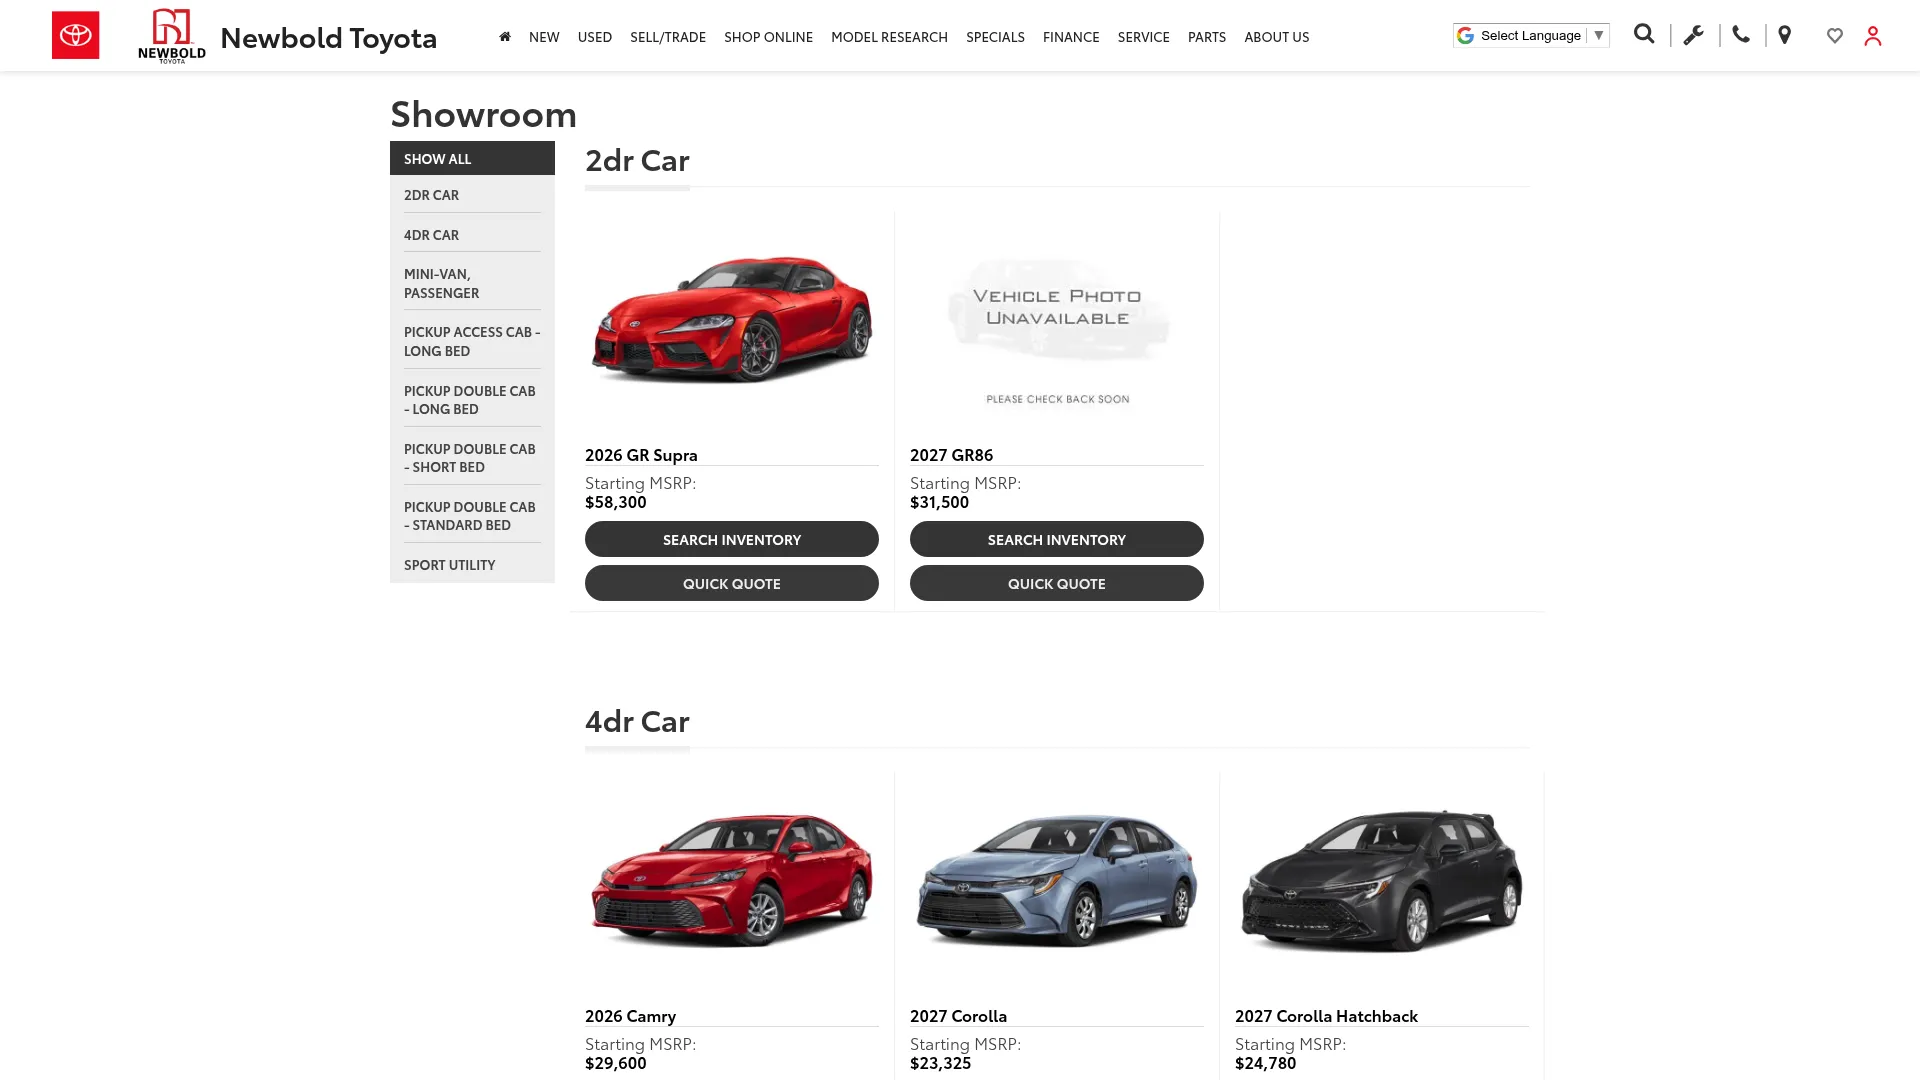Open the 2026 GR Supra title link

[x=641, y=454]
